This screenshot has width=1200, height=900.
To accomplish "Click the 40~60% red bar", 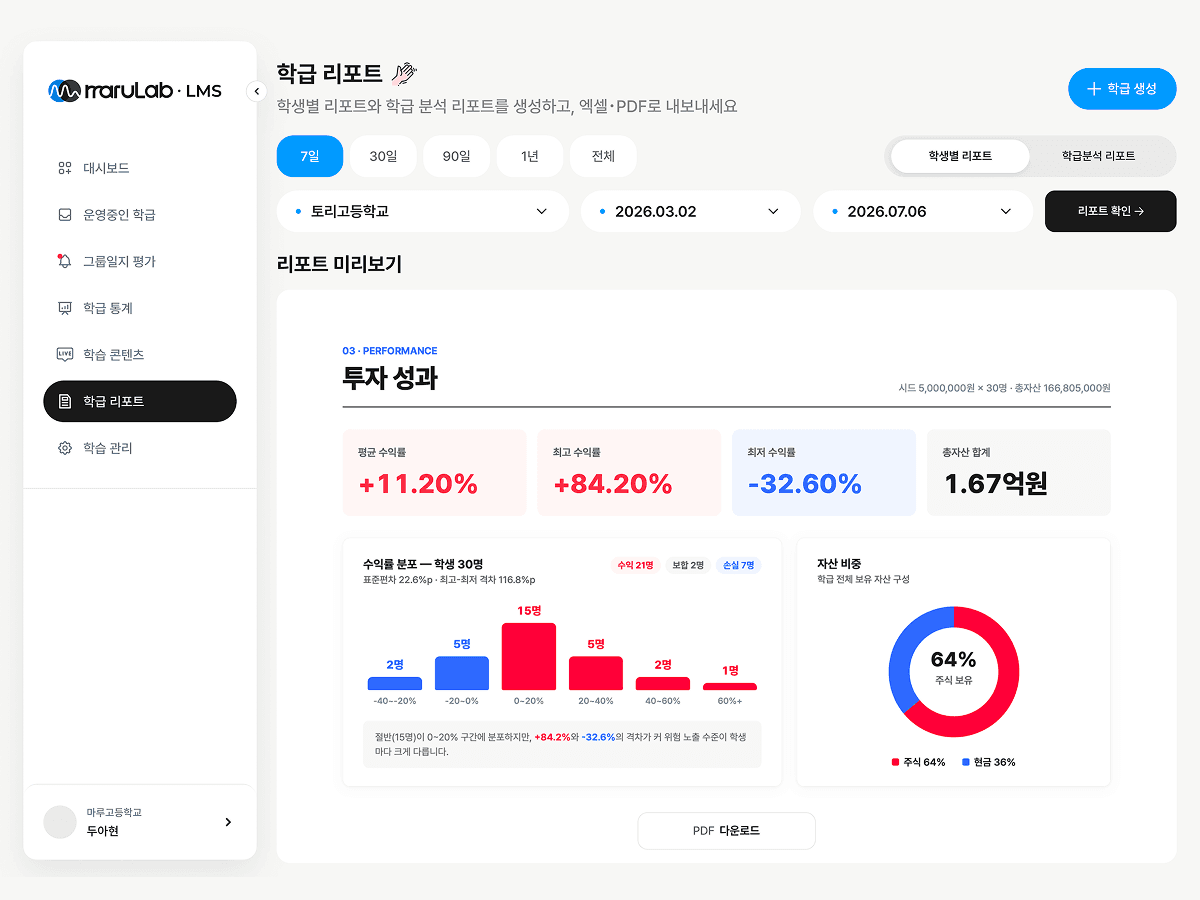I will click(x=663, y=684).
